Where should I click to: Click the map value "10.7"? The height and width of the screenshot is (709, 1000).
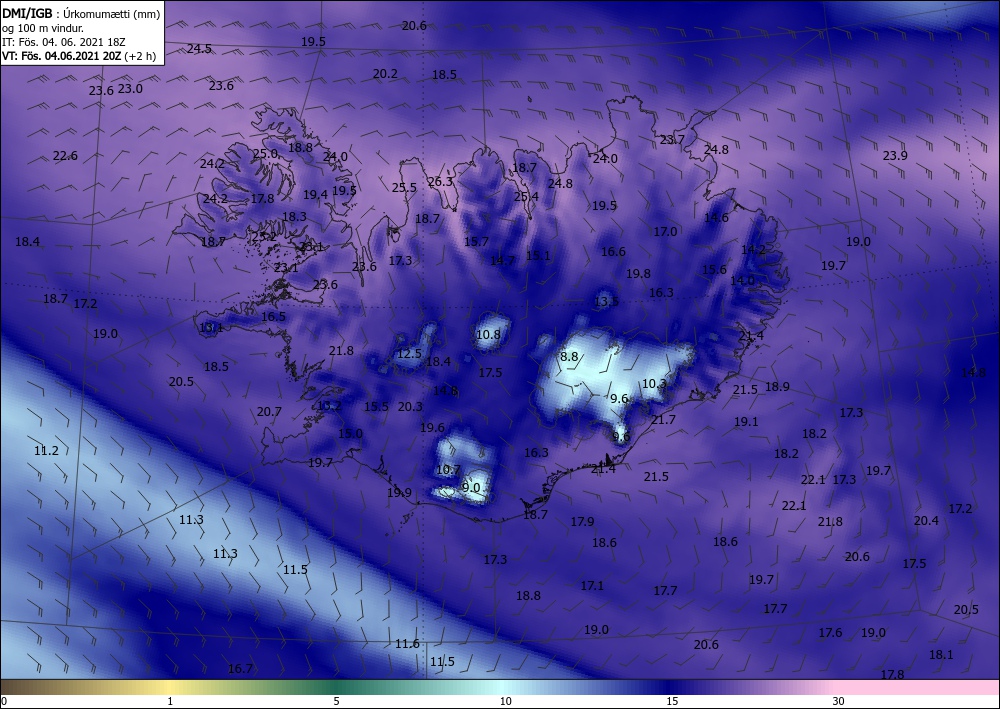point(448,470)
